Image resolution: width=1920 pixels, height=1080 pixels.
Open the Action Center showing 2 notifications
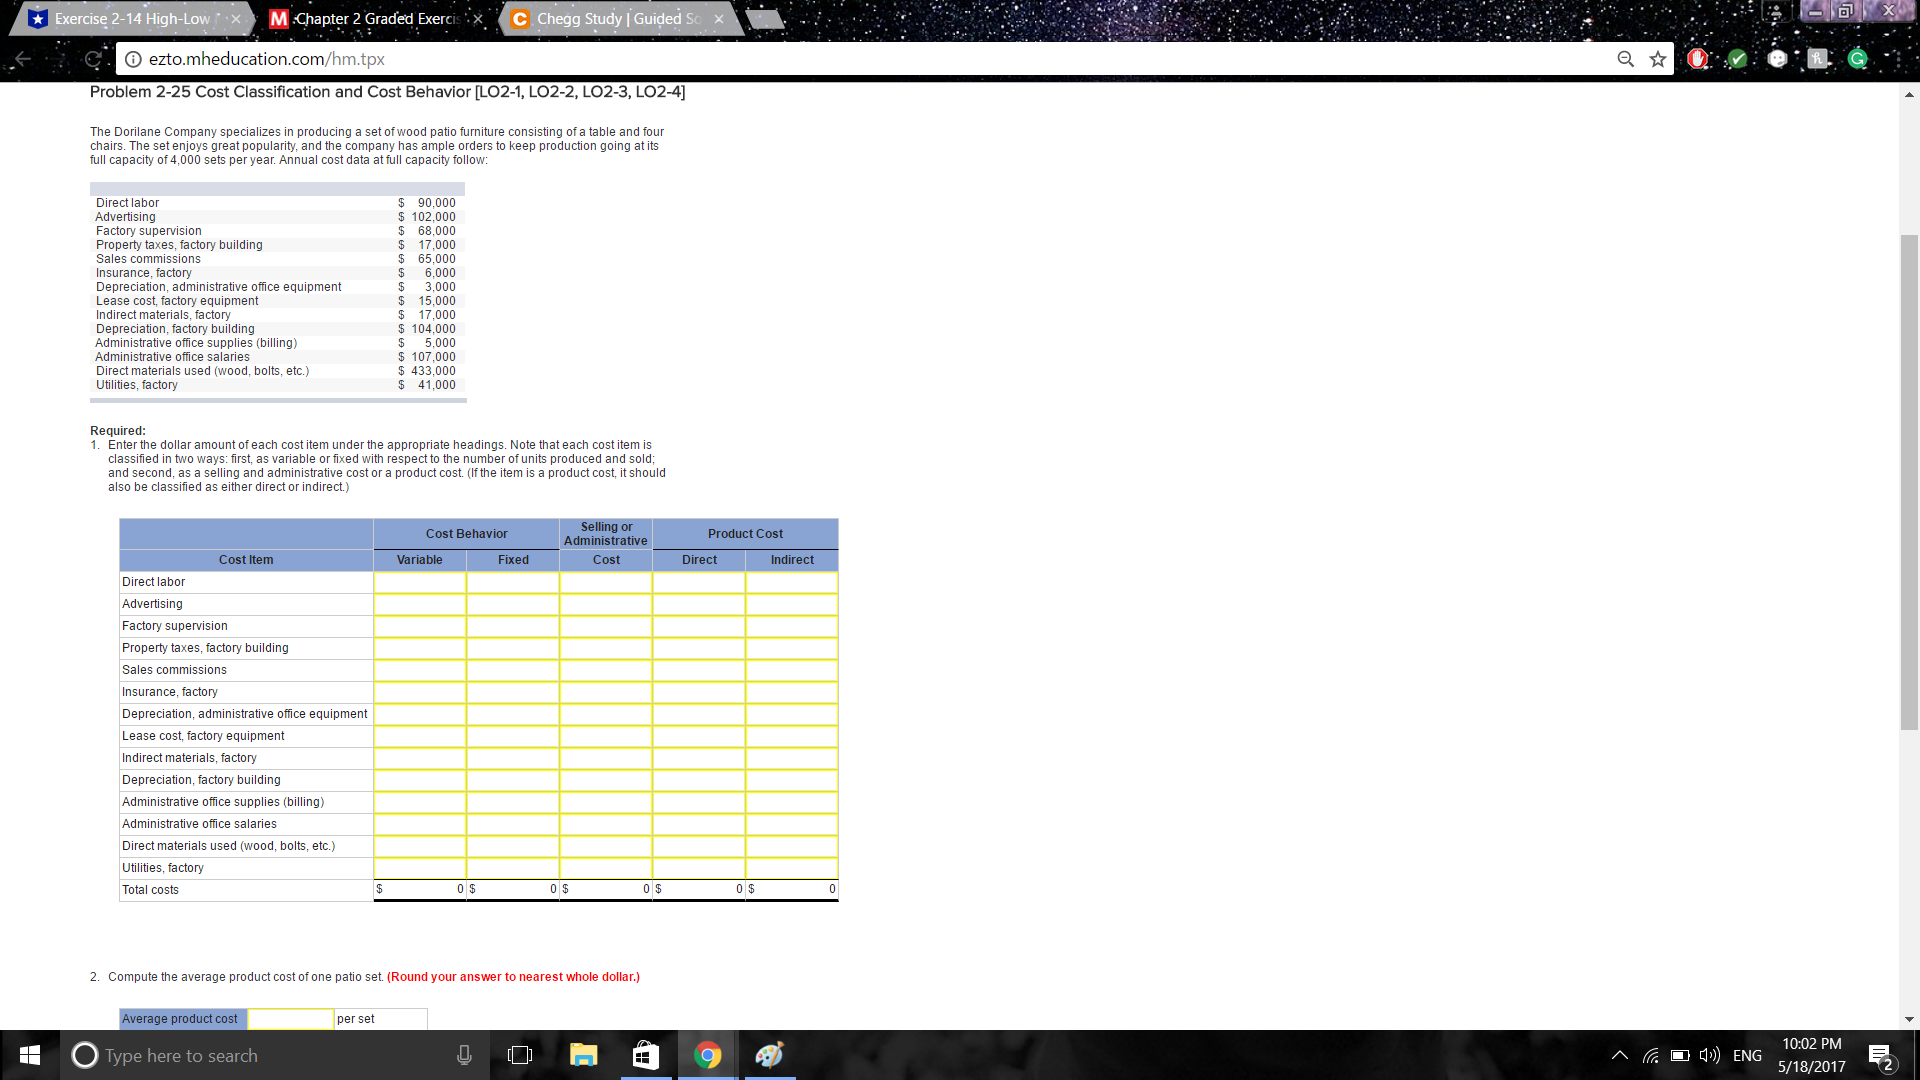point(1882,1055)
